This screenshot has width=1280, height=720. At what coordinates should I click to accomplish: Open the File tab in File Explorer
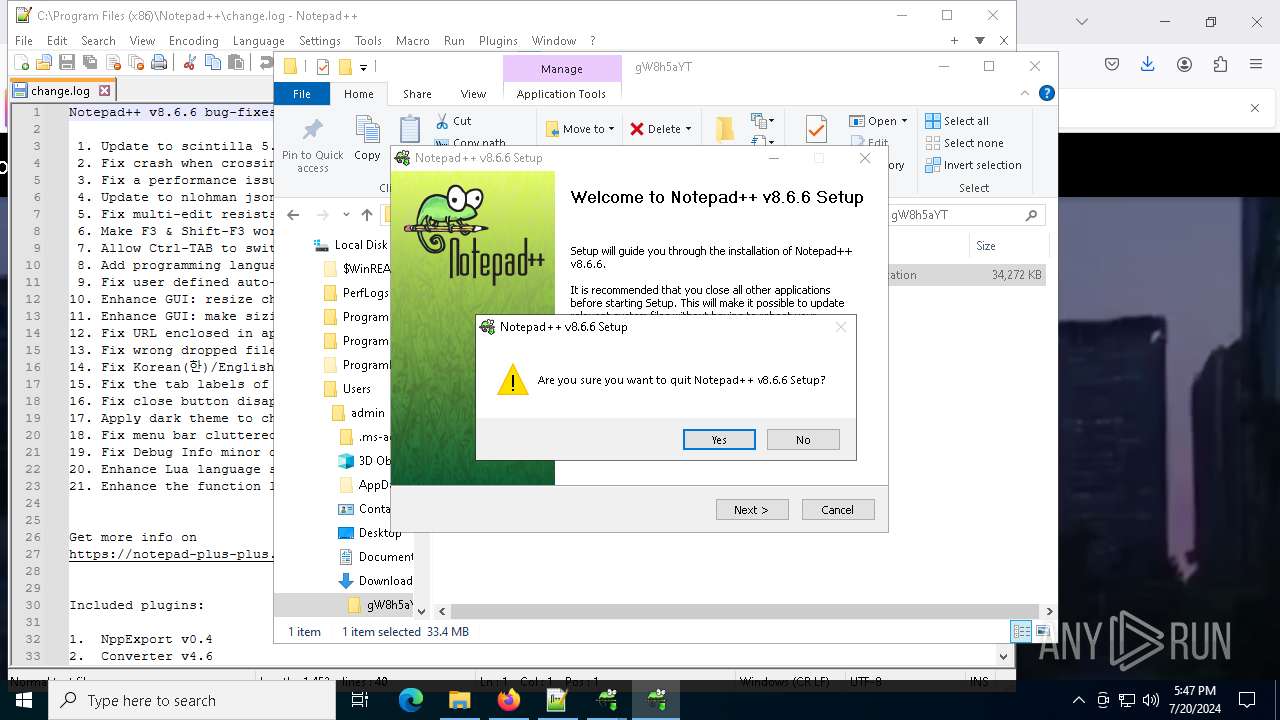coord(301,94)
